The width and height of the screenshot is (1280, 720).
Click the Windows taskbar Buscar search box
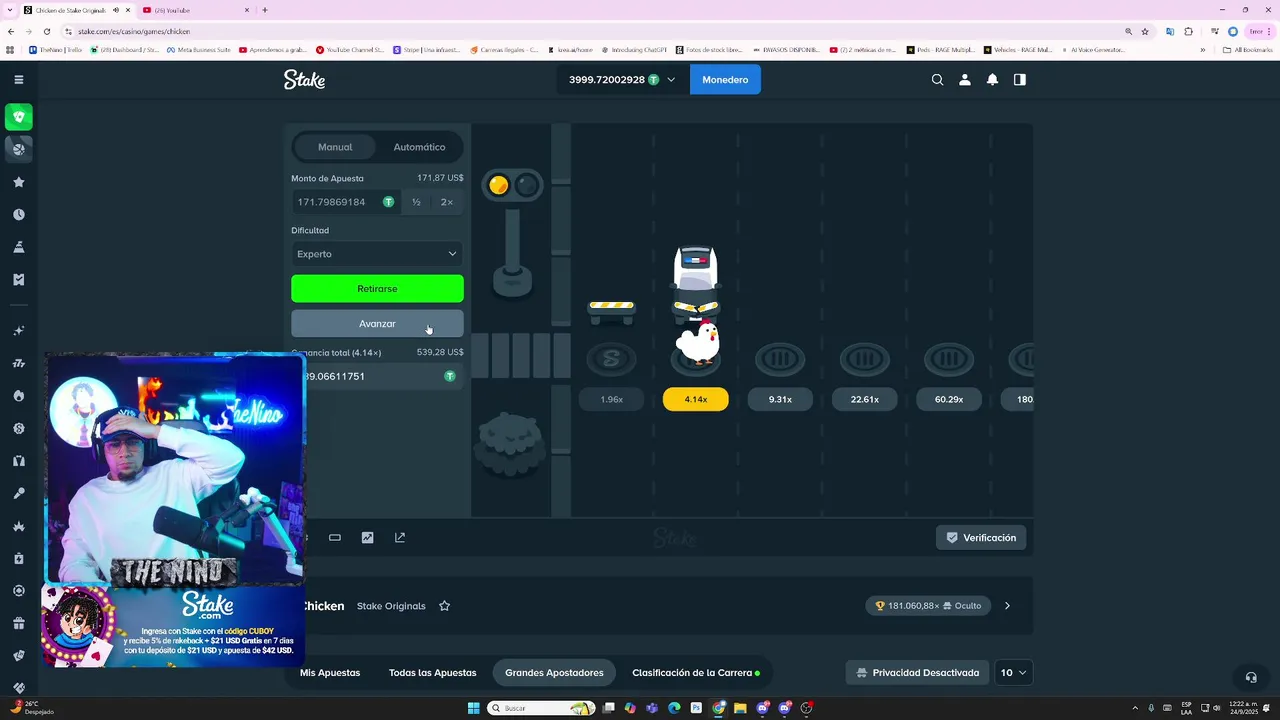(540, 708)
